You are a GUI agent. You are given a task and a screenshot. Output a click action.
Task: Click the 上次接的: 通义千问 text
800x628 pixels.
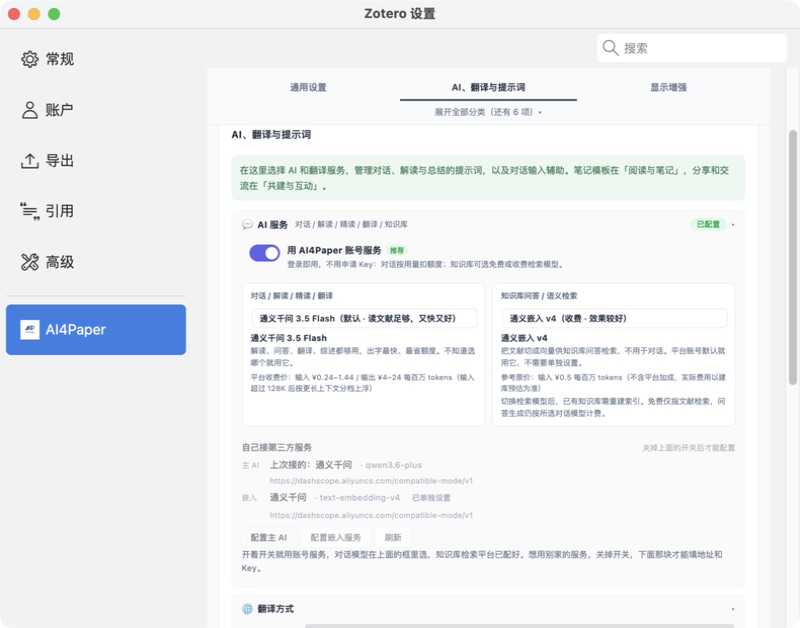click(311, 465)
